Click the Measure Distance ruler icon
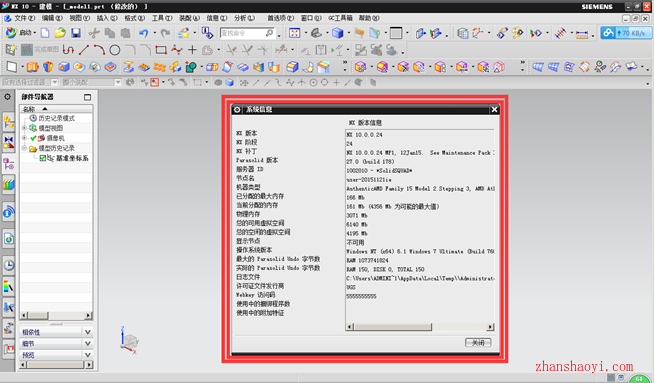Image resolution: width=654 pixels, height=383 pixels. pos(582,34)
